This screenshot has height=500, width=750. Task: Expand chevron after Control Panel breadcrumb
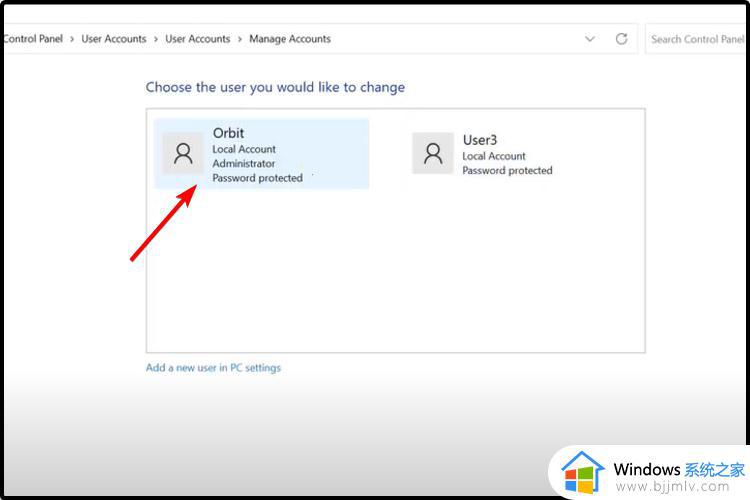coord(72,39)
